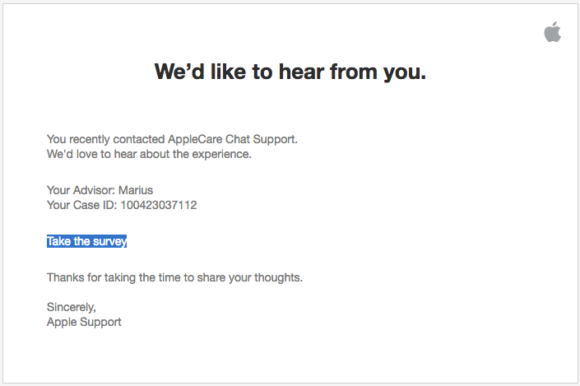Viewport: 580px width, 386px height.
Task: Click the Your Case ID label
Action: point(82,205)
